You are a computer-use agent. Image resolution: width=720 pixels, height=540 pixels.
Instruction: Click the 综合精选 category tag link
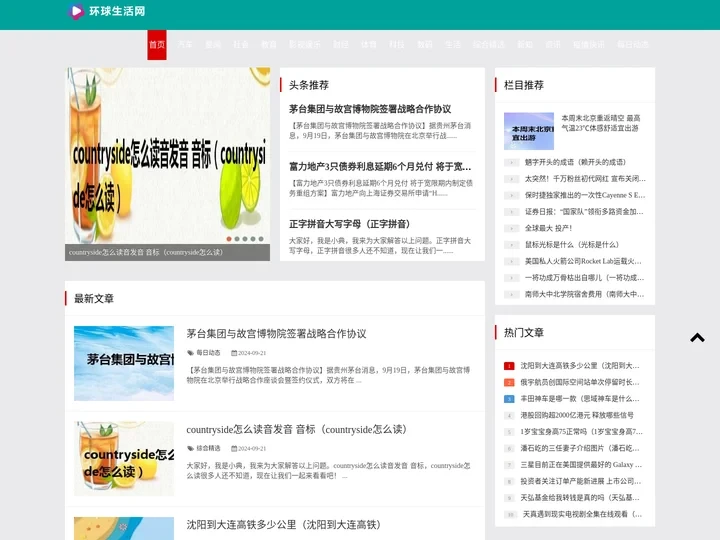[208, 448]
